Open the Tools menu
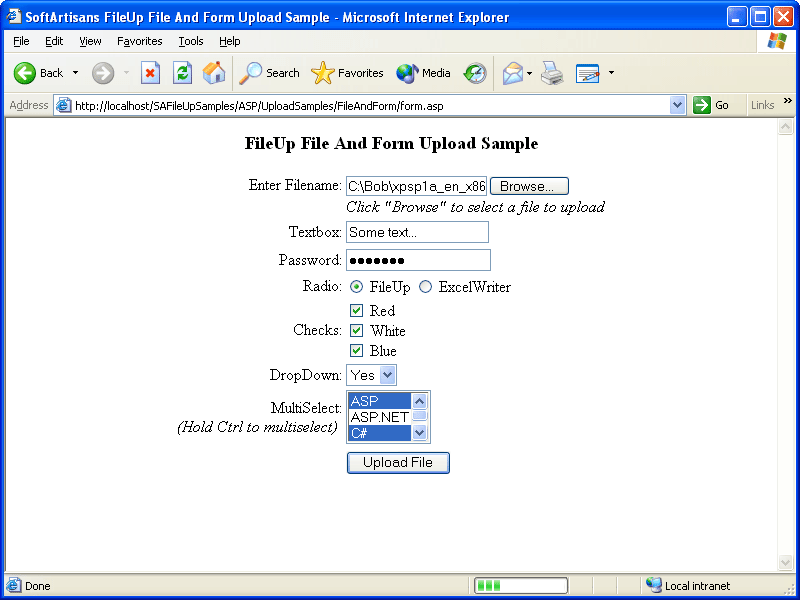The height and width of the screenshot is (600, 800). point(190,41)
